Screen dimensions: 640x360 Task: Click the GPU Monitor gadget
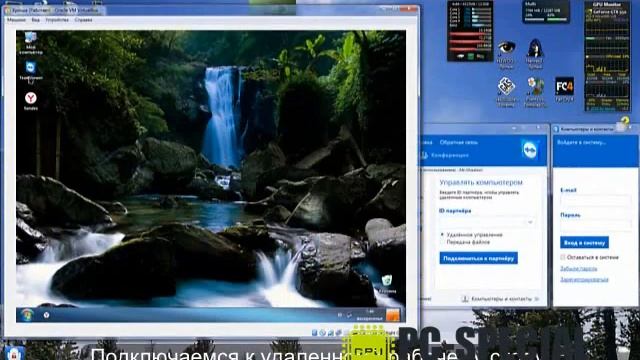[x=607, y=56]
